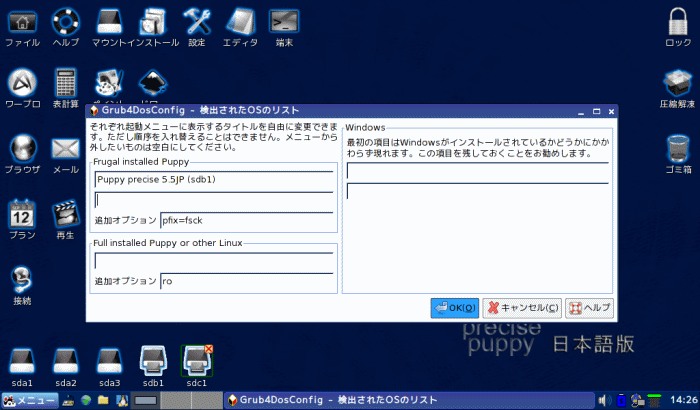Open the ファイル home desktop icon
Viewport: 700px width, 410px height.
[22, 22]
